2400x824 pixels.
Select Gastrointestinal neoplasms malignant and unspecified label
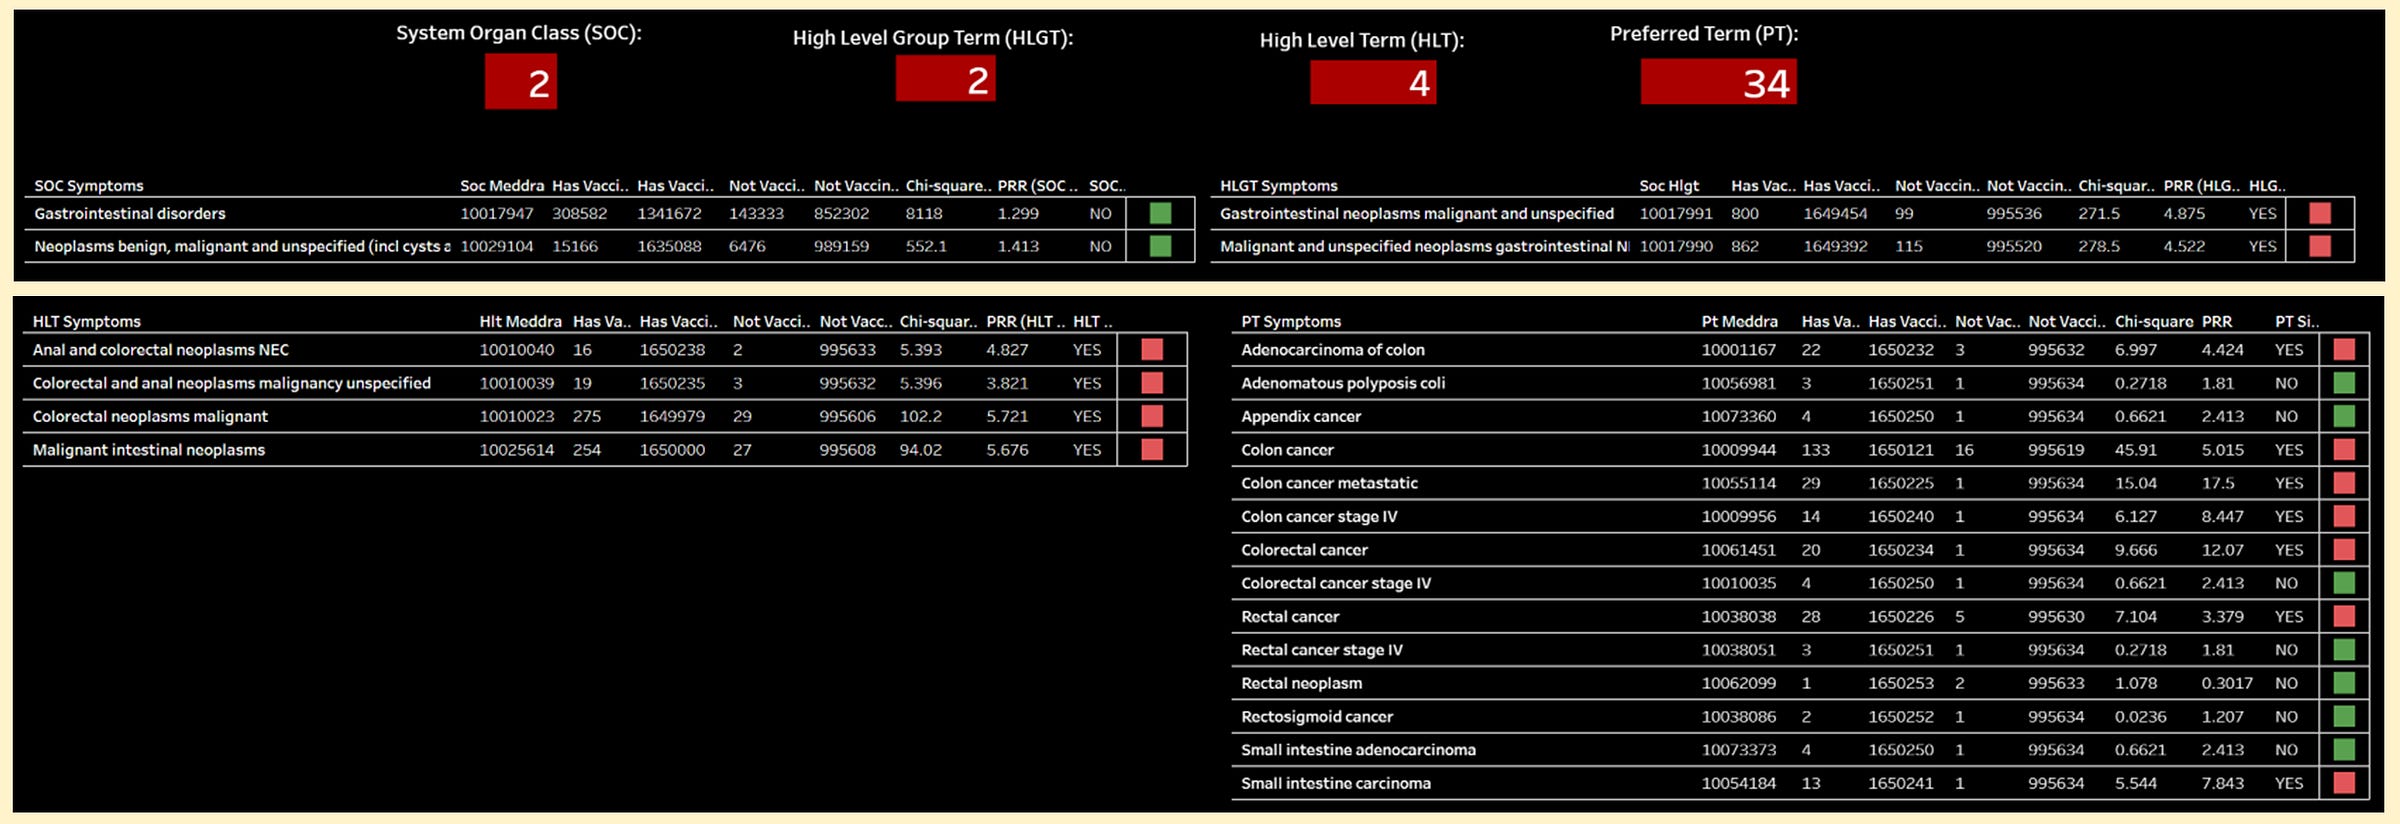click(1417, 214)
